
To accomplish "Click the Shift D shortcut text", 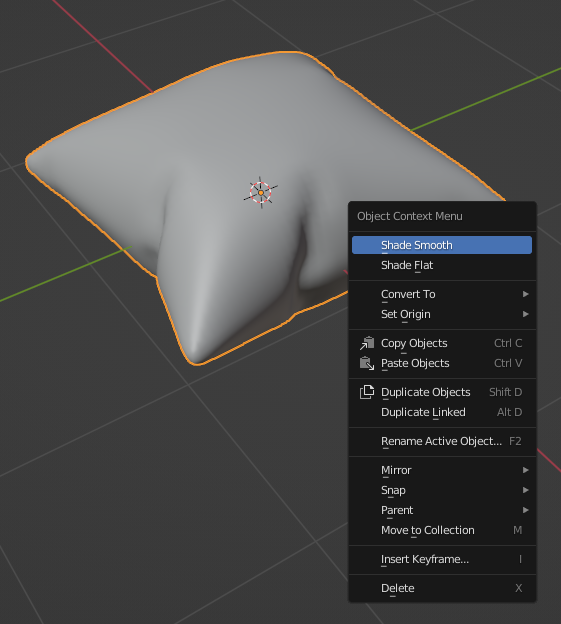I will click(505, 392).
